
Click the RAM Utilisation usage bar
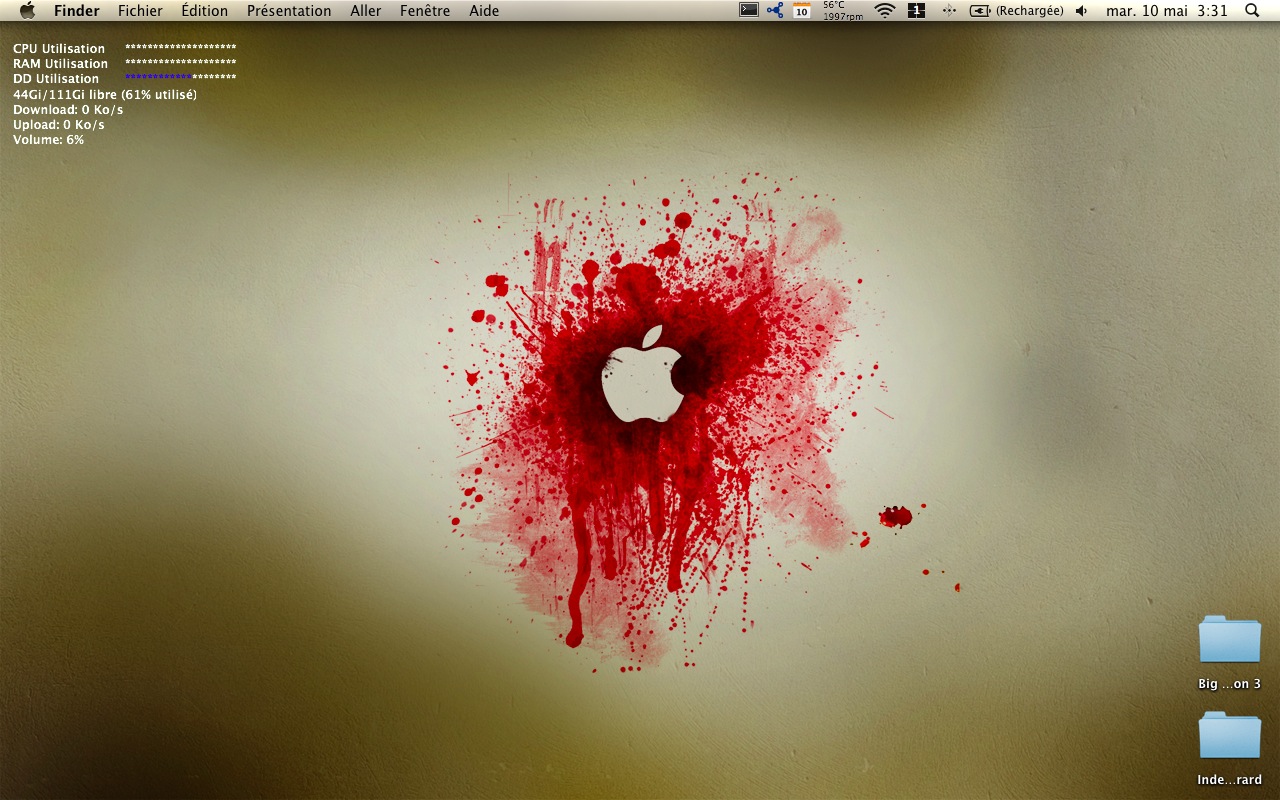pos(181,62)
